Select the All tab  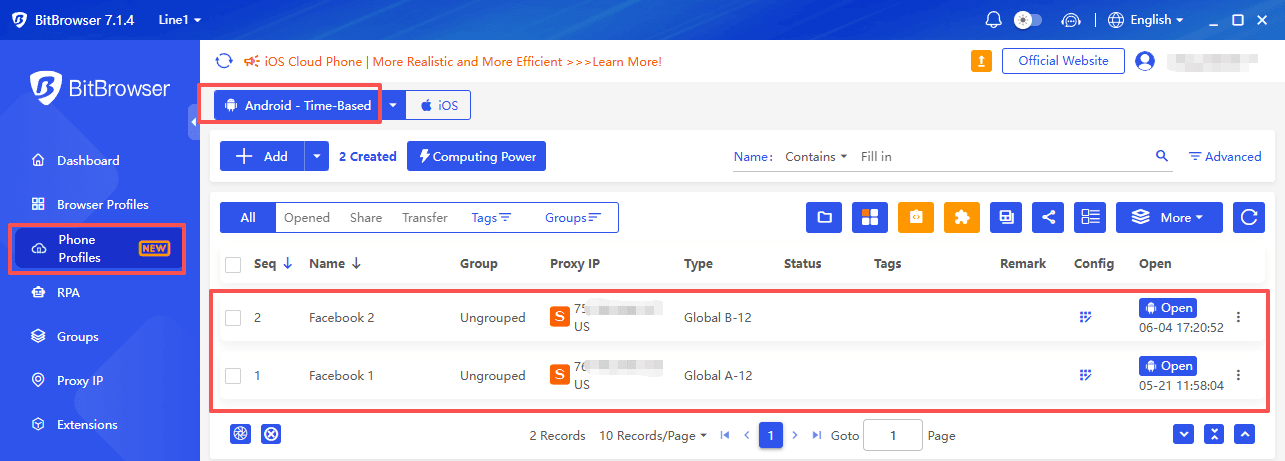point(248,217)
